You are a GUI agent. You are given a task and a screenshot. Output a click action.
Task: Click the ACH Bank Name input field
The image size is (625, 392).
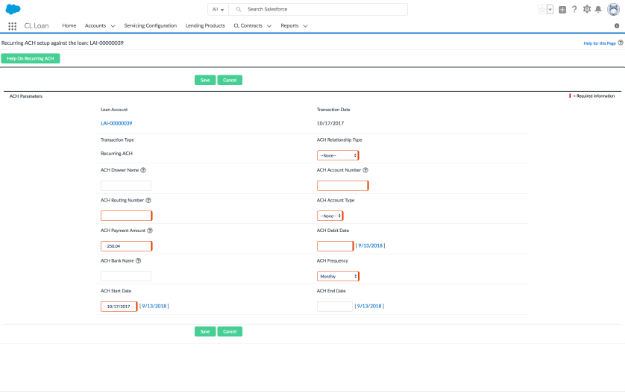click(x=126, y=276)
